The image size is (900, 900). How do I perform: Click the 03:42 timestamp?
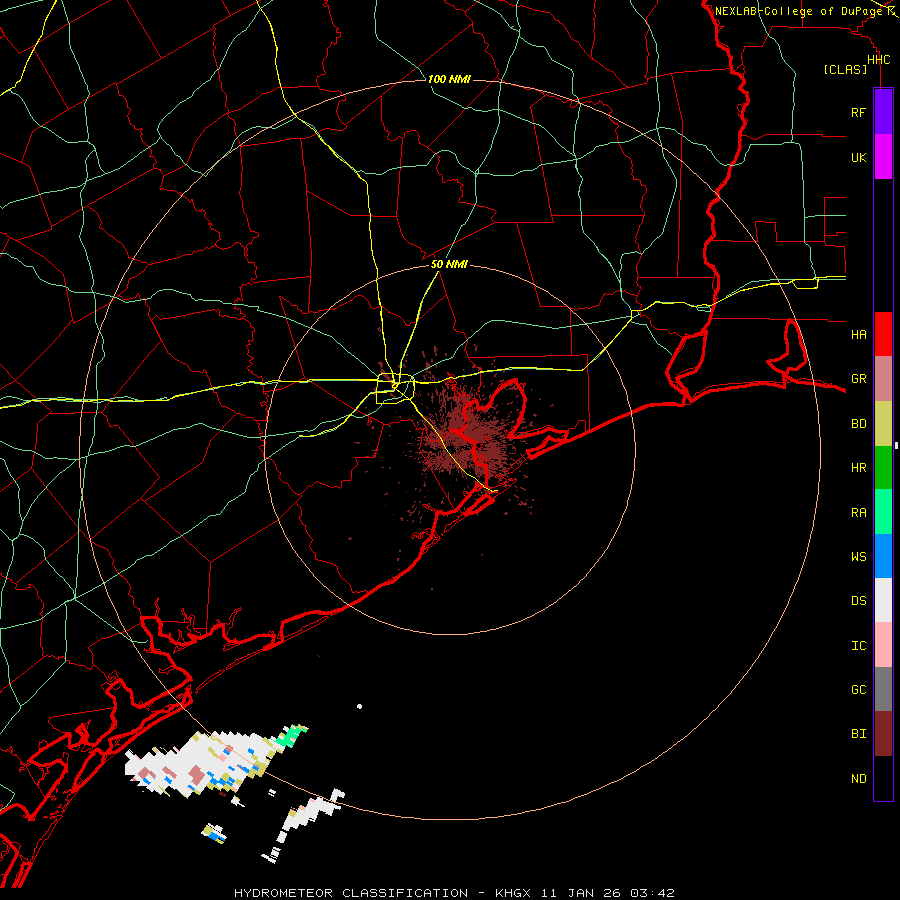click(x=652, y=893)
